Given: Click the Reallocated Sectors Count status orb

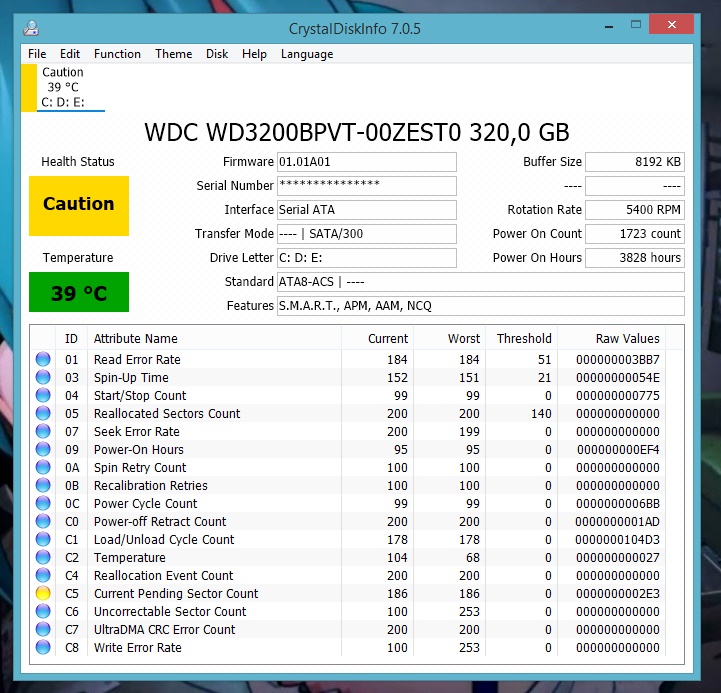Looking at the screenshot, I should pyautogui.click(x=43, y=413).
